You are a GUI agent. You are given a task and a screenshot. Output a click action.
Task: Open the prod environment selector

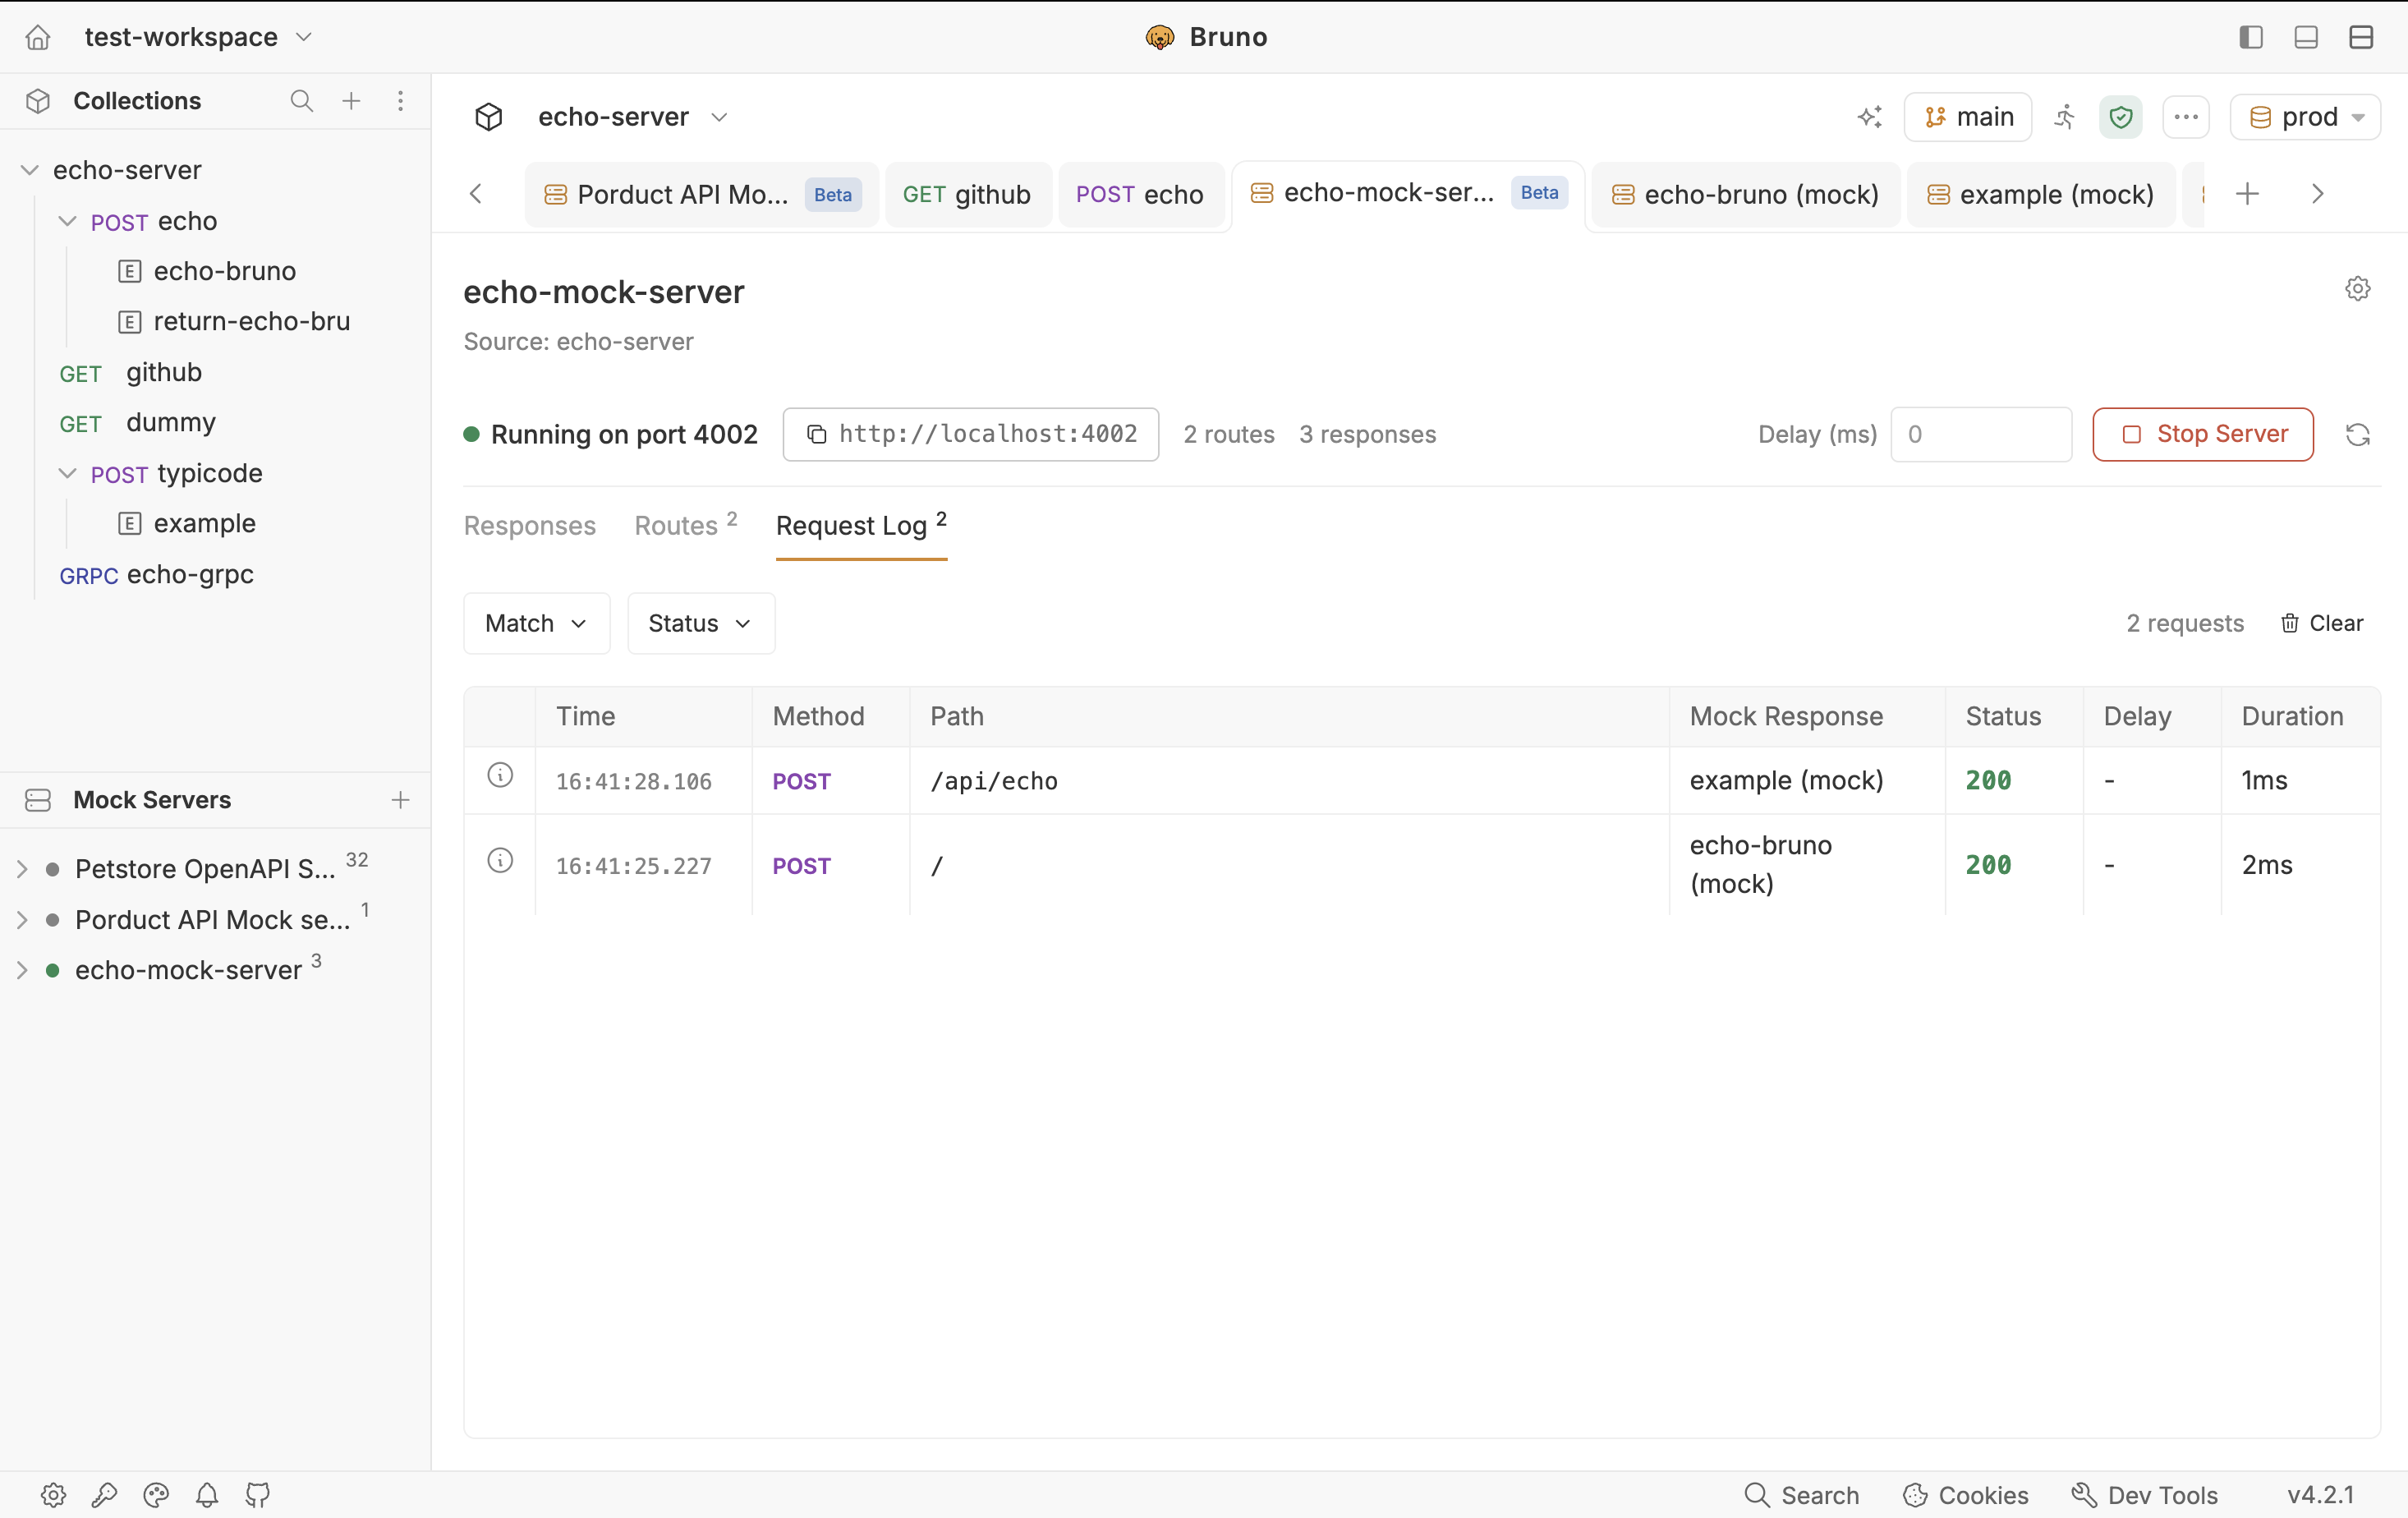pyautogui.click(x=2305, y=117)
